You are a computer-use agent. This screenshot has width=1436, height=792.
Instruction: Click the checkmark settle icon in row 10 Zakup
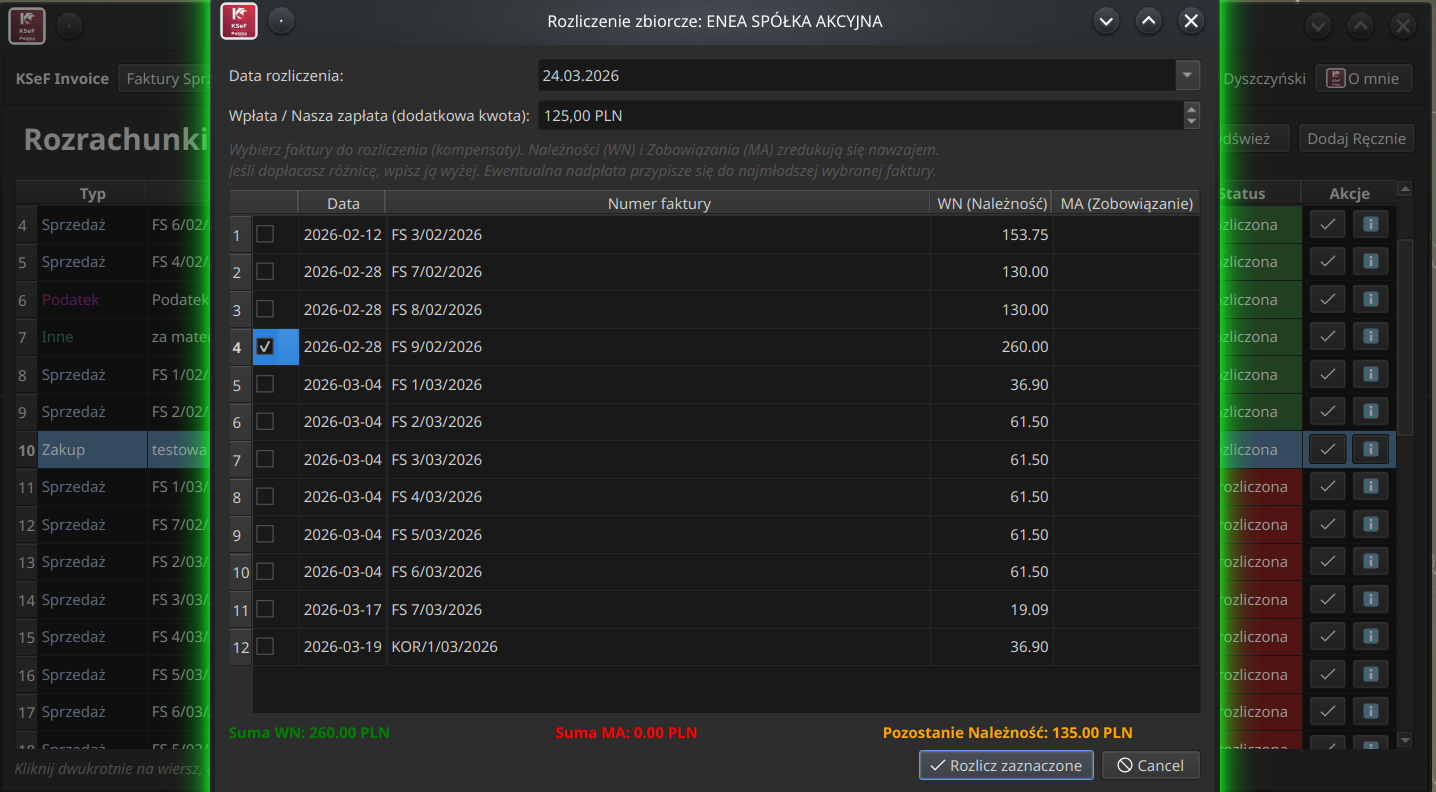pos(1327,450)
